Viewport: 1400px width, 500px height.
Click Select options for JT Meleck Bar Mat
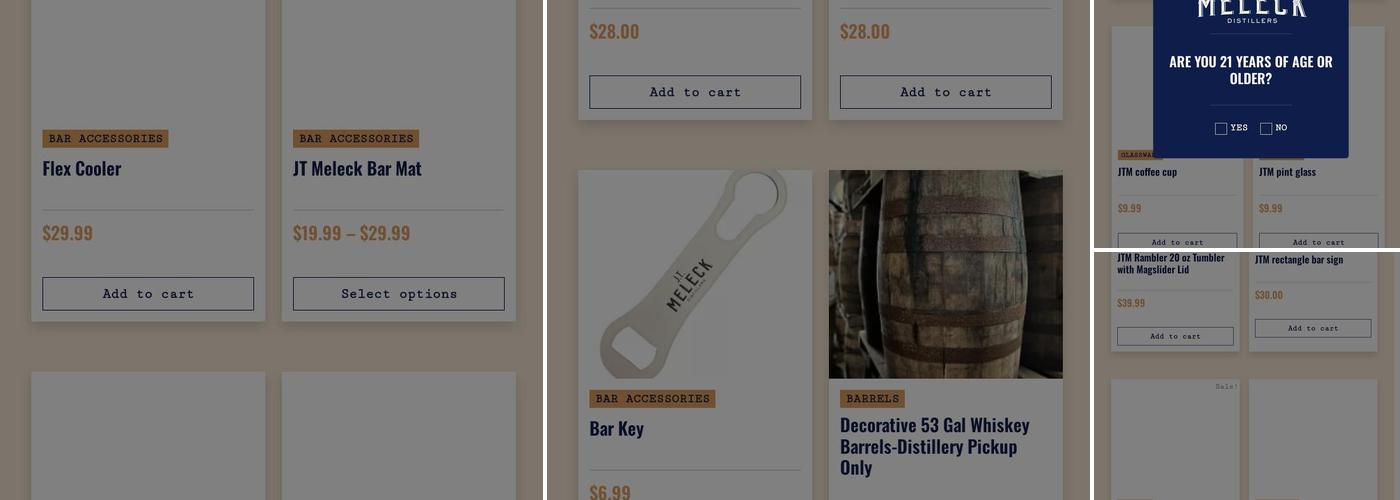coord(399,294)
